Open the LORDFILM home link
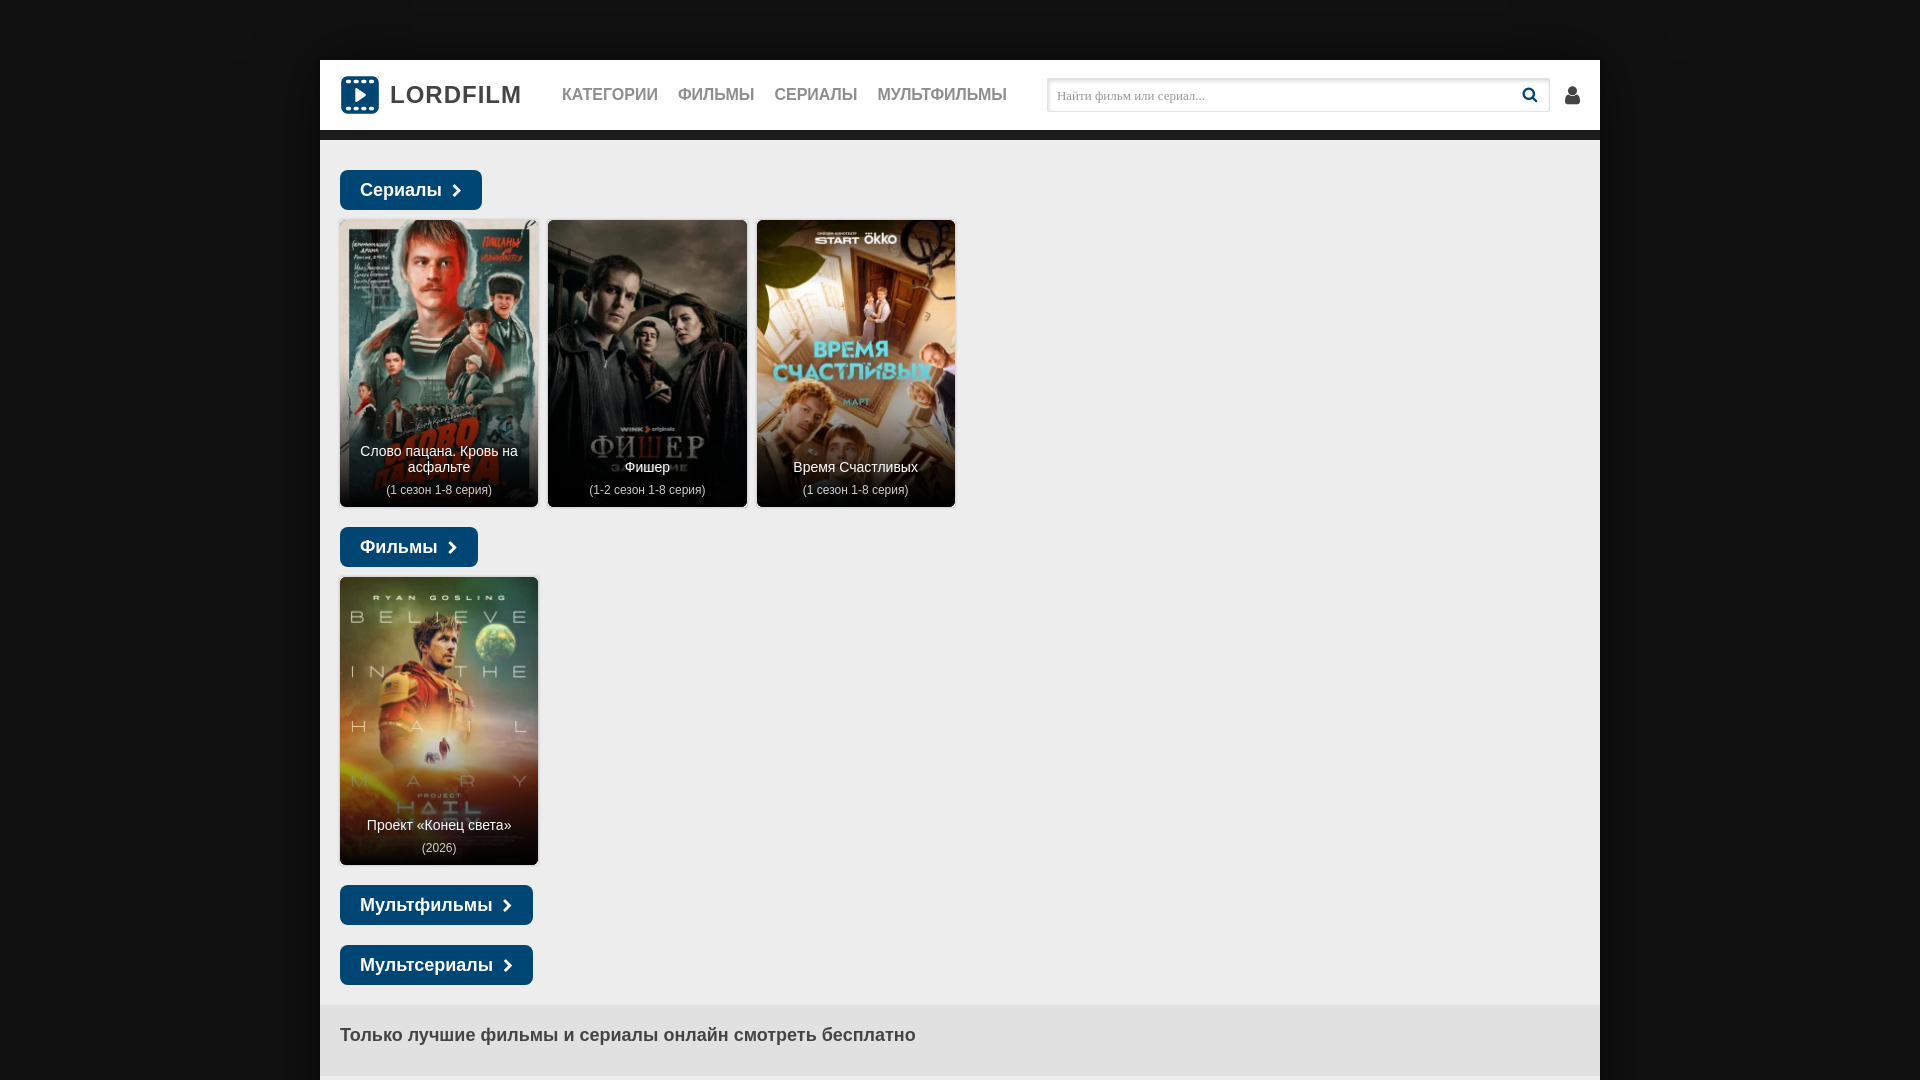This screenshot has height=1080, width=1920. [x=431, y=95]
